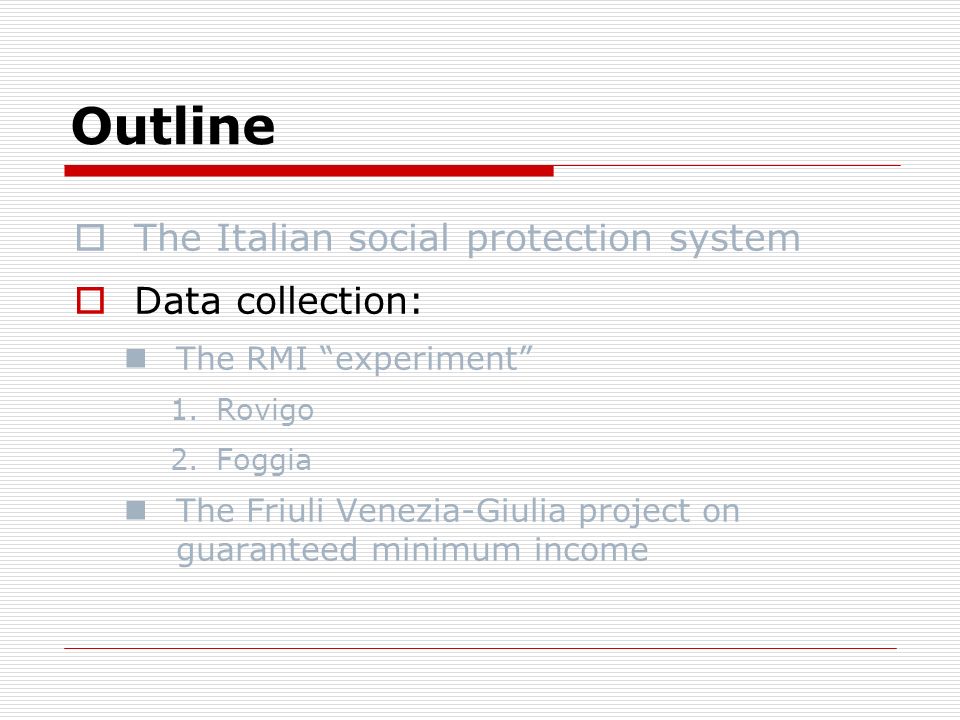960x720 pixels.
Task: Click the numbered item "Foggia"
Action: pos(264,460)
